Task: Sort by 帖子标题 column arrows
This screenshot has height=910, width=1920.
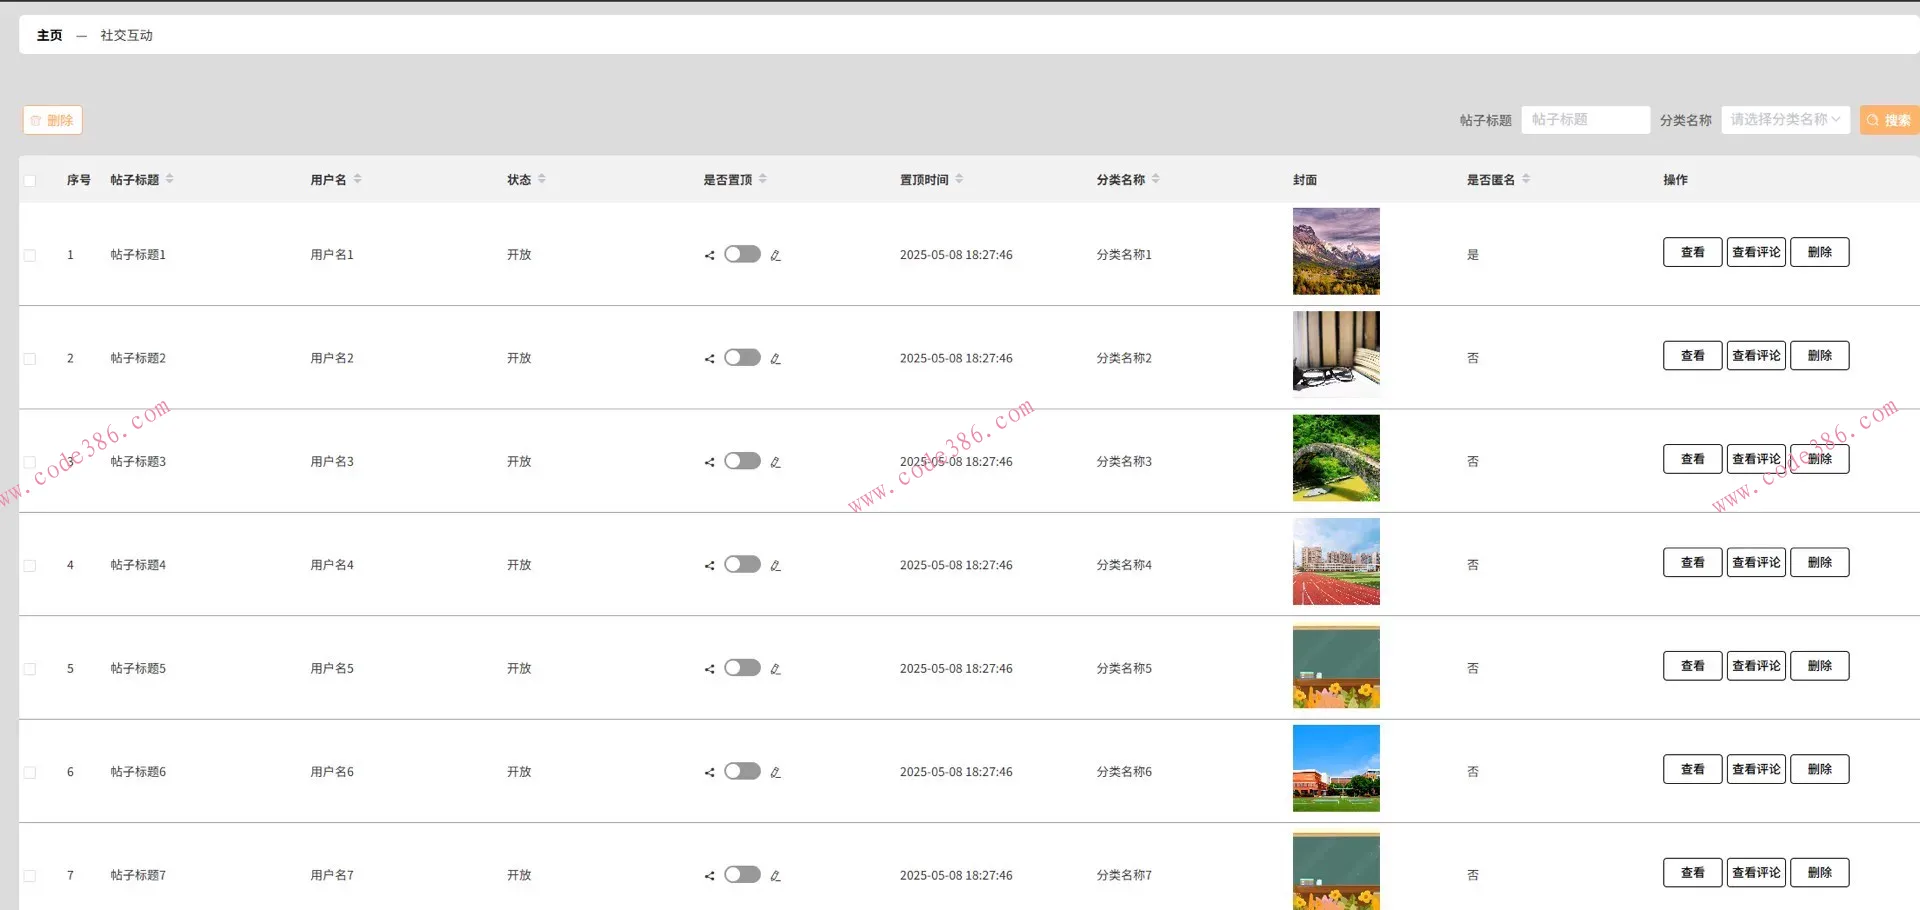Action: [x=170, y=179]
